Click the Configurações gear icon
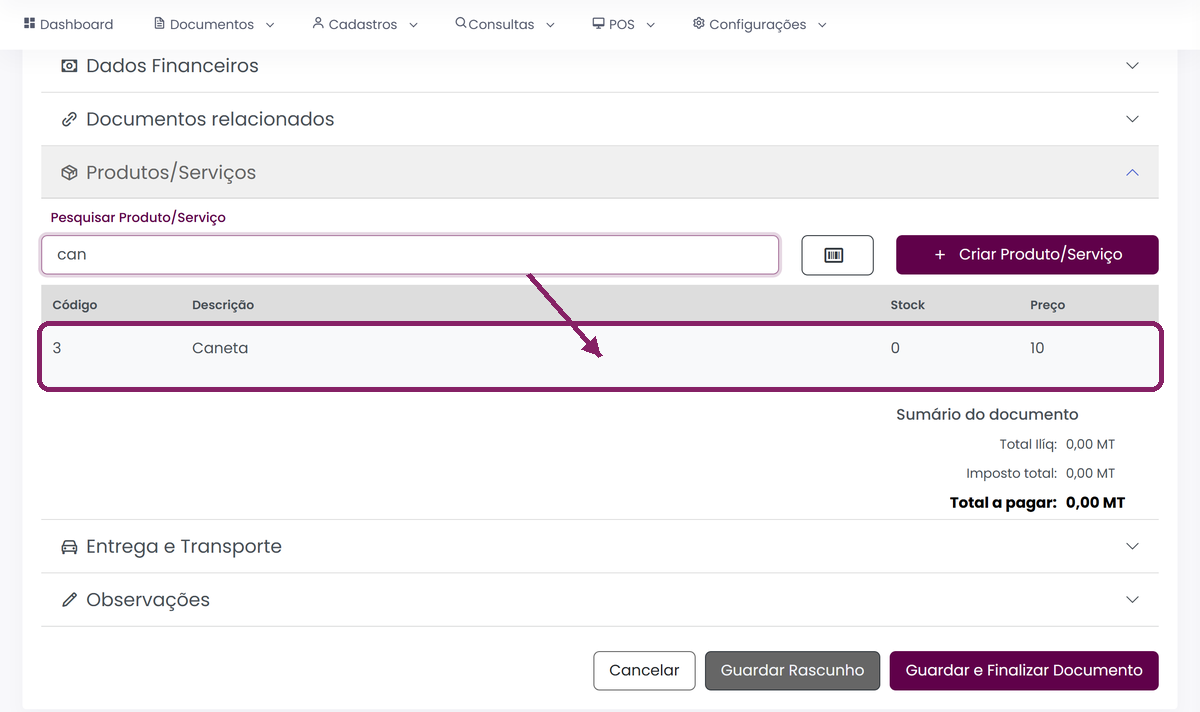1200x712 pixels. [x=699, y=23]
